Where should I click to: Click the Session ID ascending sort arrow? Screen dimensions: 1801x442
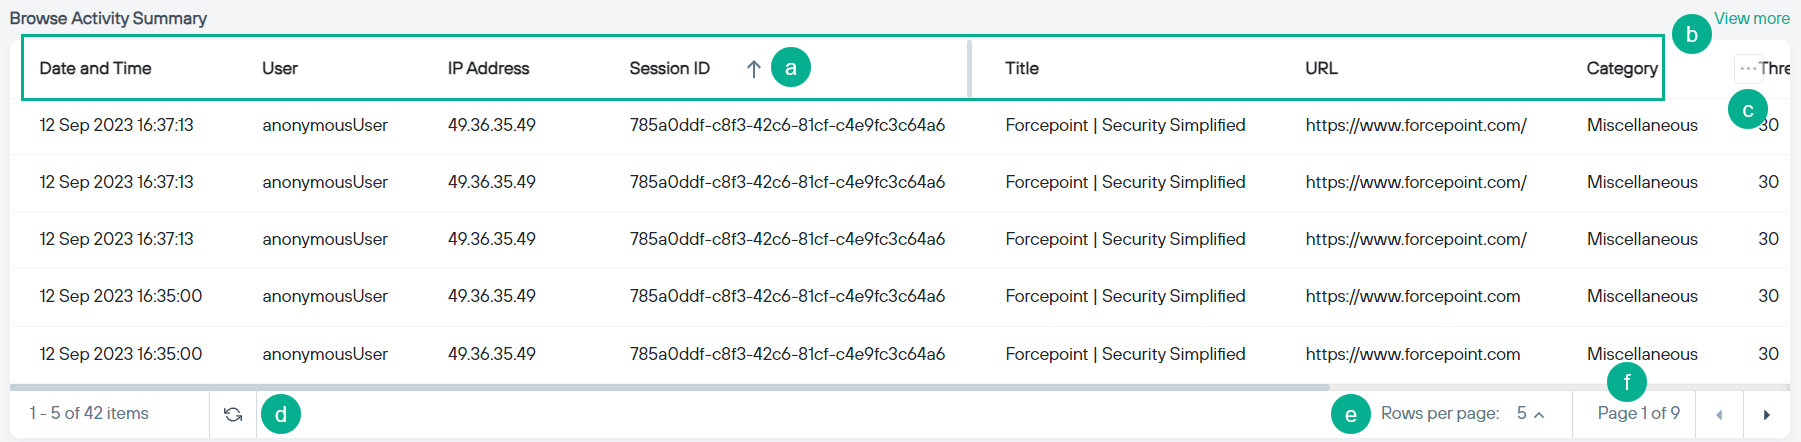(x=754, y=69)
